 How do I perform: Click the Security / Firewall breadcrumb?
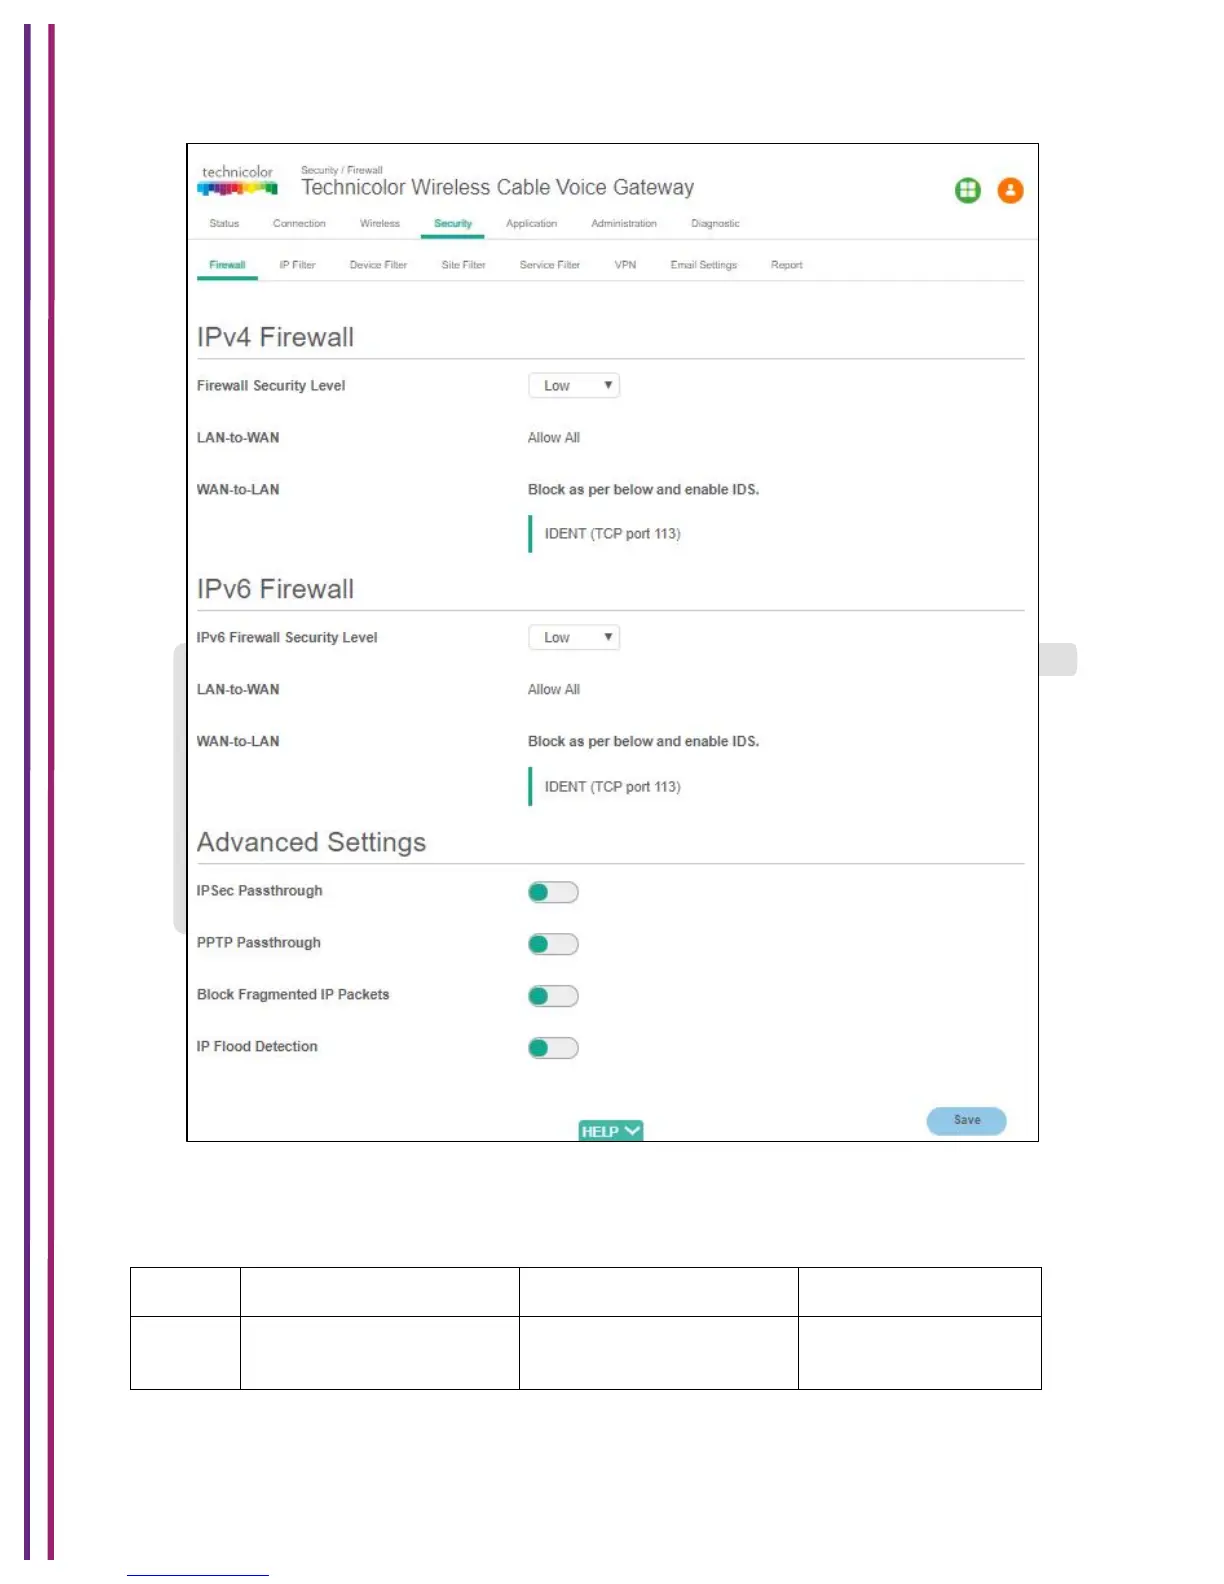(342, 170)
